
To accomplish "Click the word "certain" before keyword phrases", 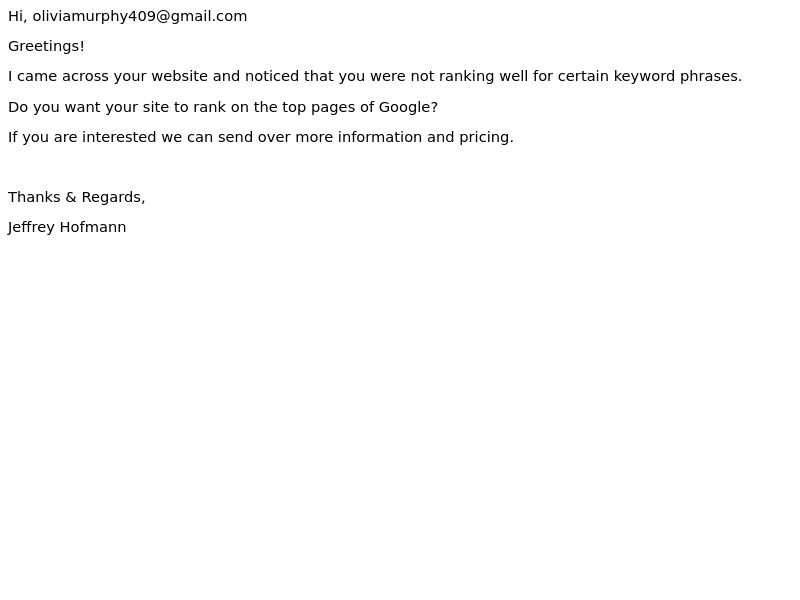I will (583, 76).
